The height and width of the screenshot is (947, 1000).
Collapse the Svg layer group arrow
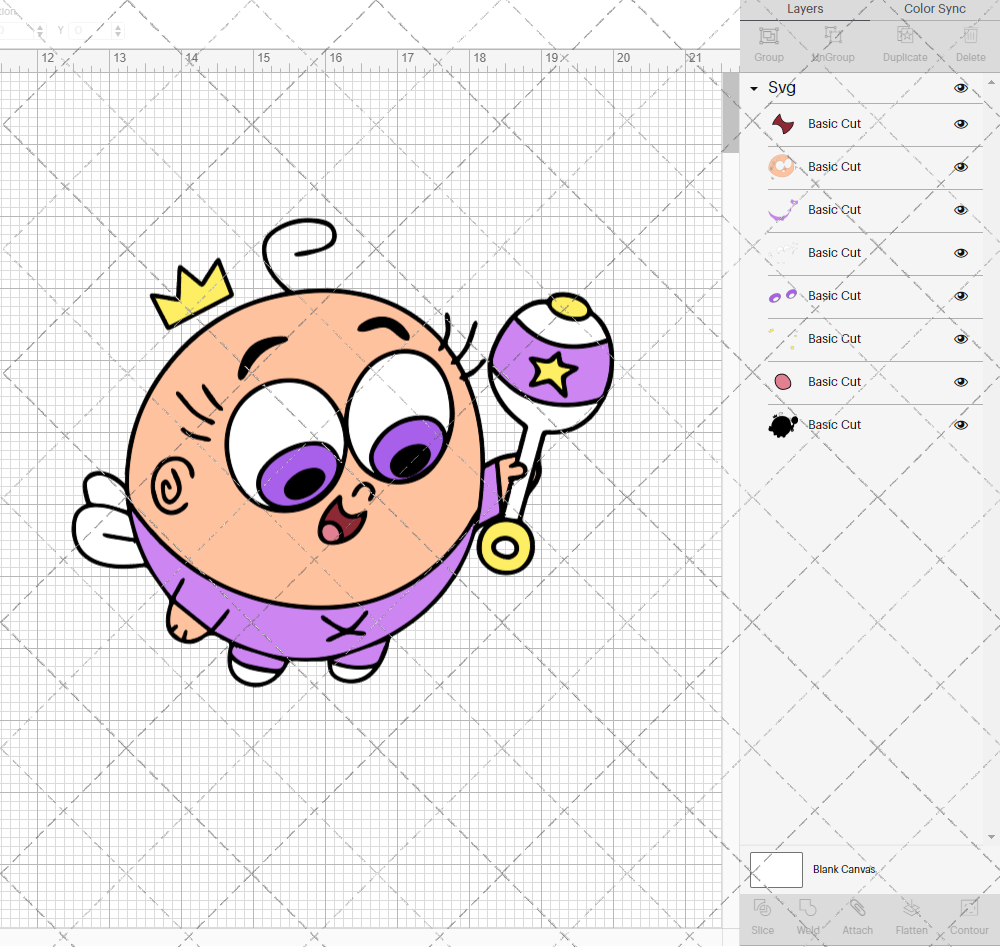coord(754,89)
